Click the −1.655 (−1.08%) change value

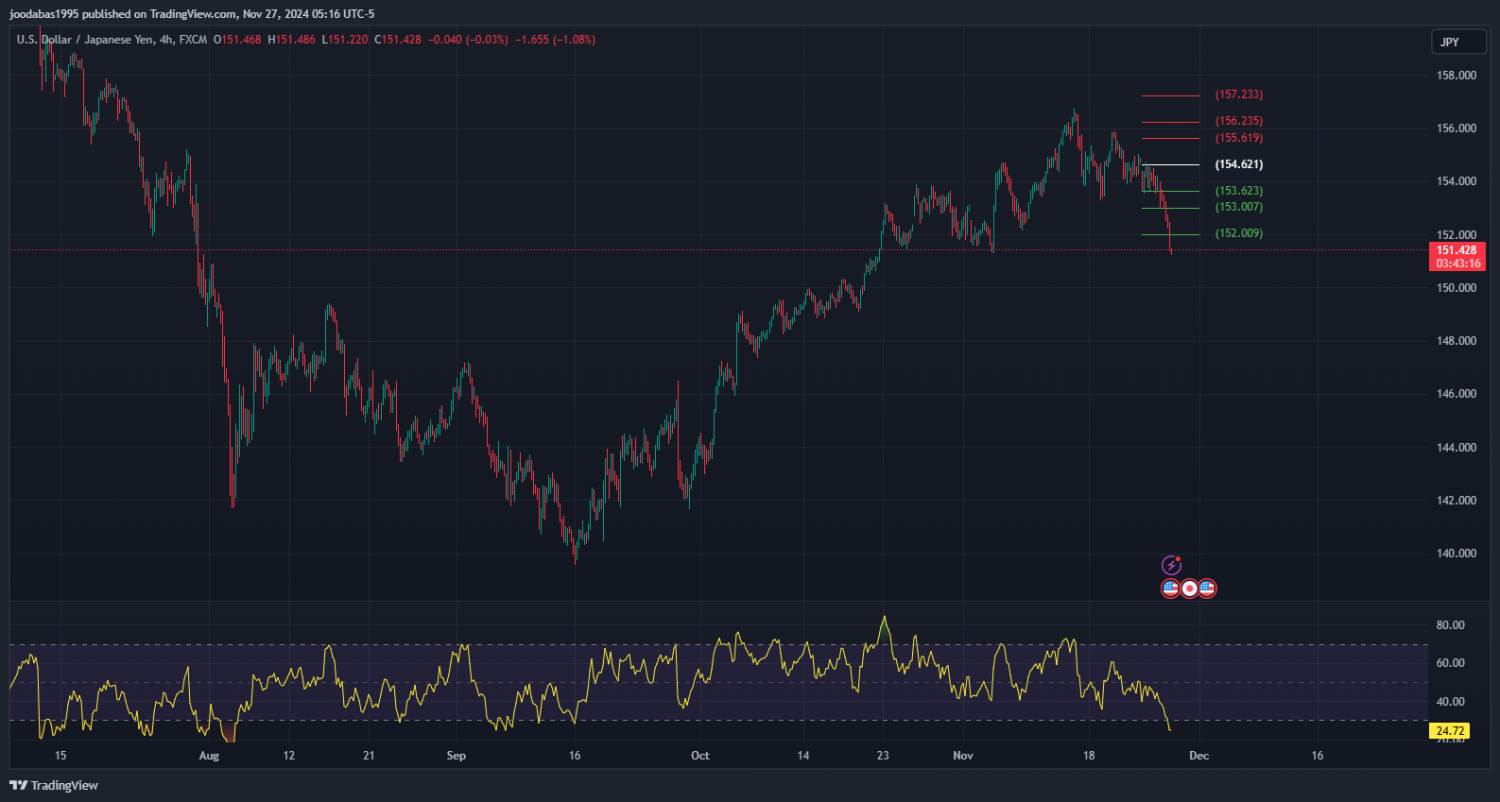coord(554,40)
